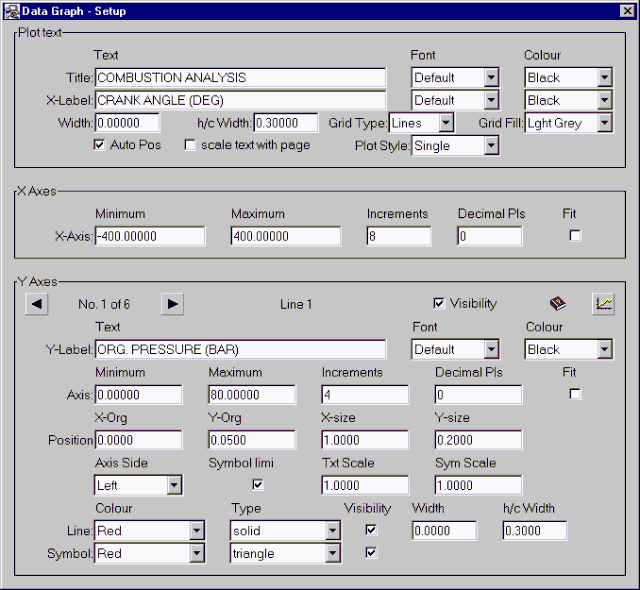Image resolution: width=640 pixels, height=590 pixels.
Task: Click the Plot text h/c Width field
Action: 286,122
